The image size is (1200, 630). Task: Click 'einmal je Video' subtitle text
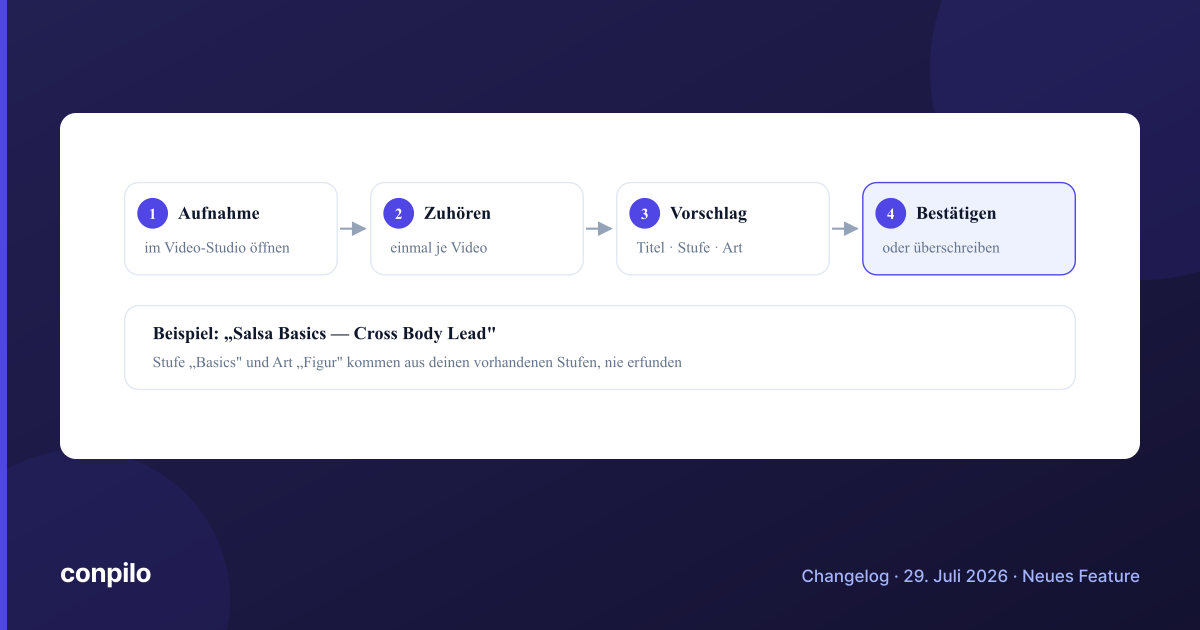439,247
